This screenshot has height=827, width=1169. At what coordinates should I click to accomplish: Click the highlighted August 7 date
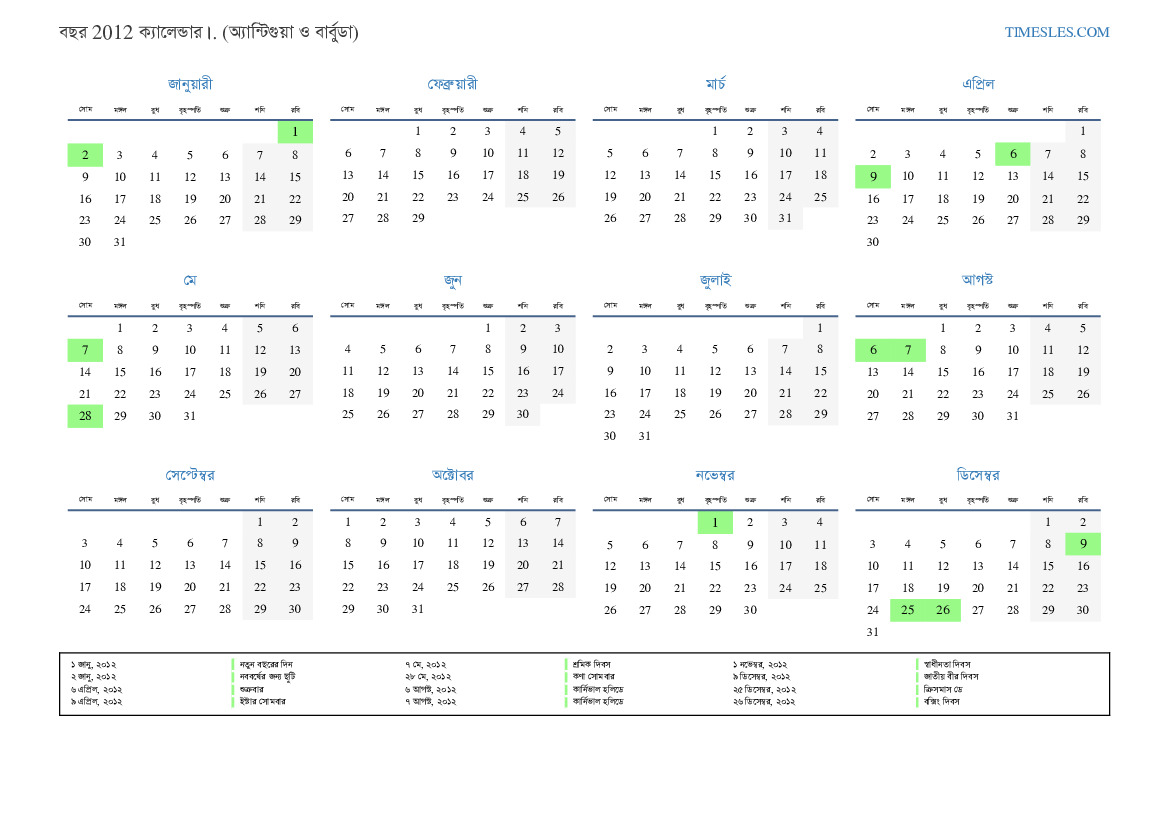point(907,350)
